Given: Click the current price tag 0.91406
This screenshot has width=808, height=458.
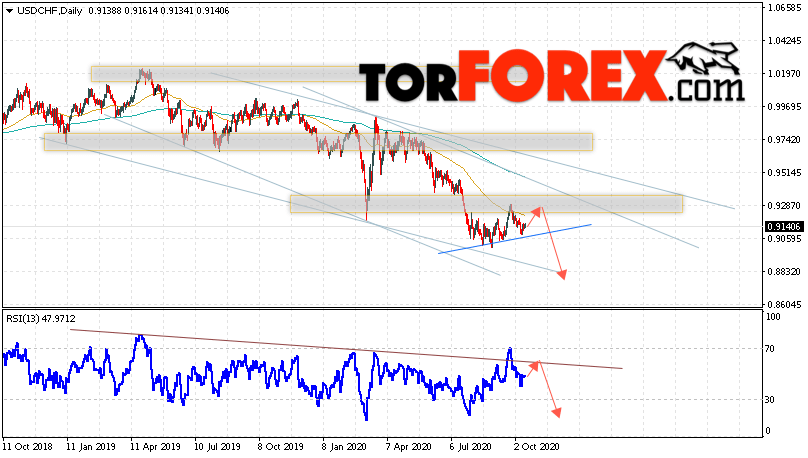Looking at the screenshot, I should coord(783,227).
